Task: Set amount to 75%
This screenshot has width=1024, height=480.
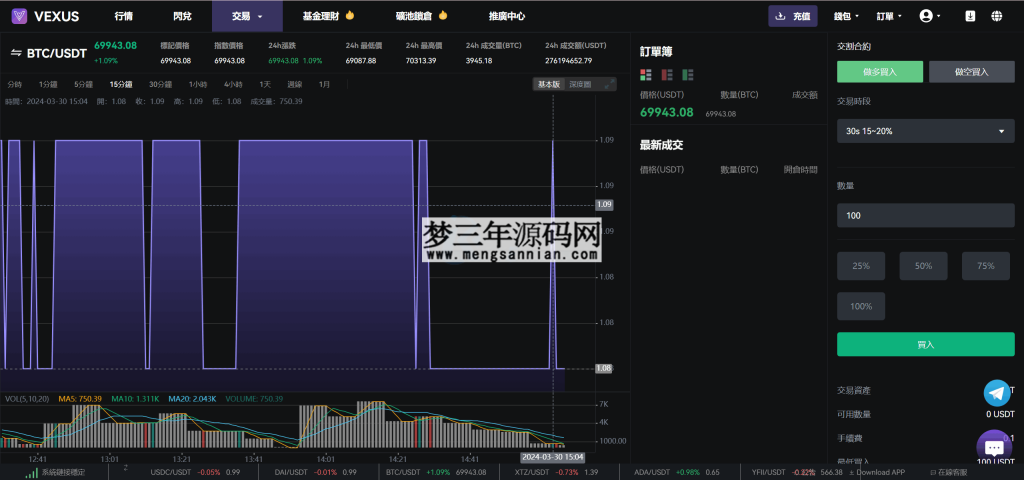Action: pos(985,266)
